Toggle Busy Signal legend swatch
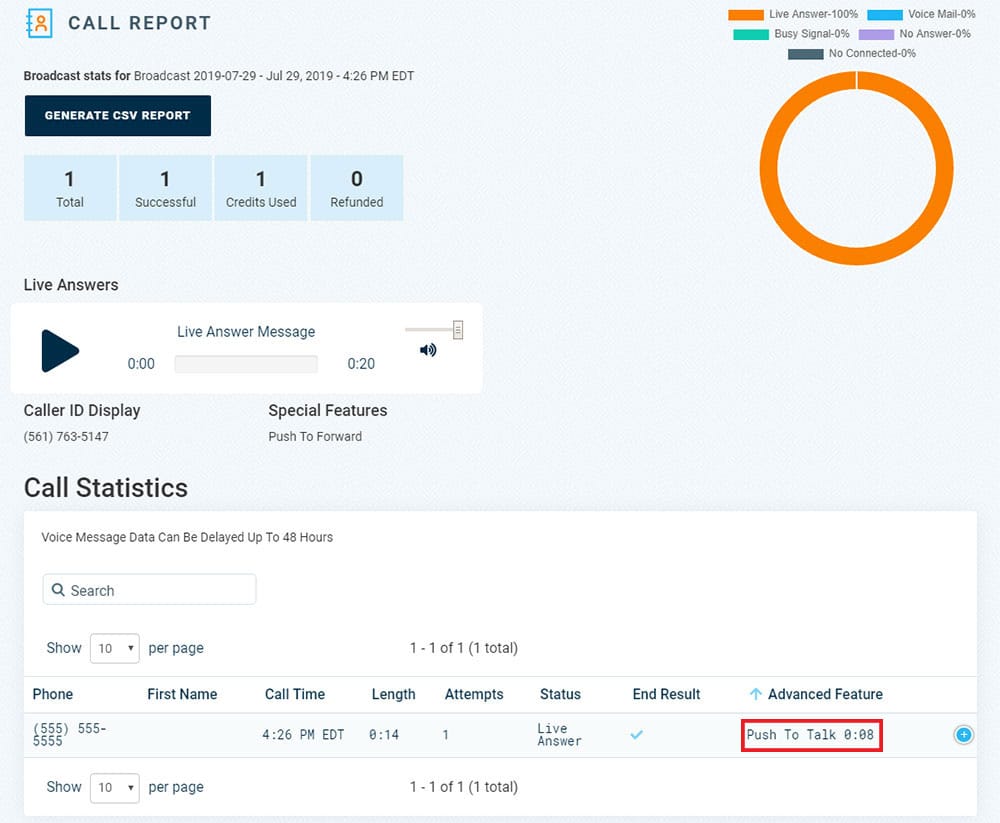1000x823 pixels. 751,34
